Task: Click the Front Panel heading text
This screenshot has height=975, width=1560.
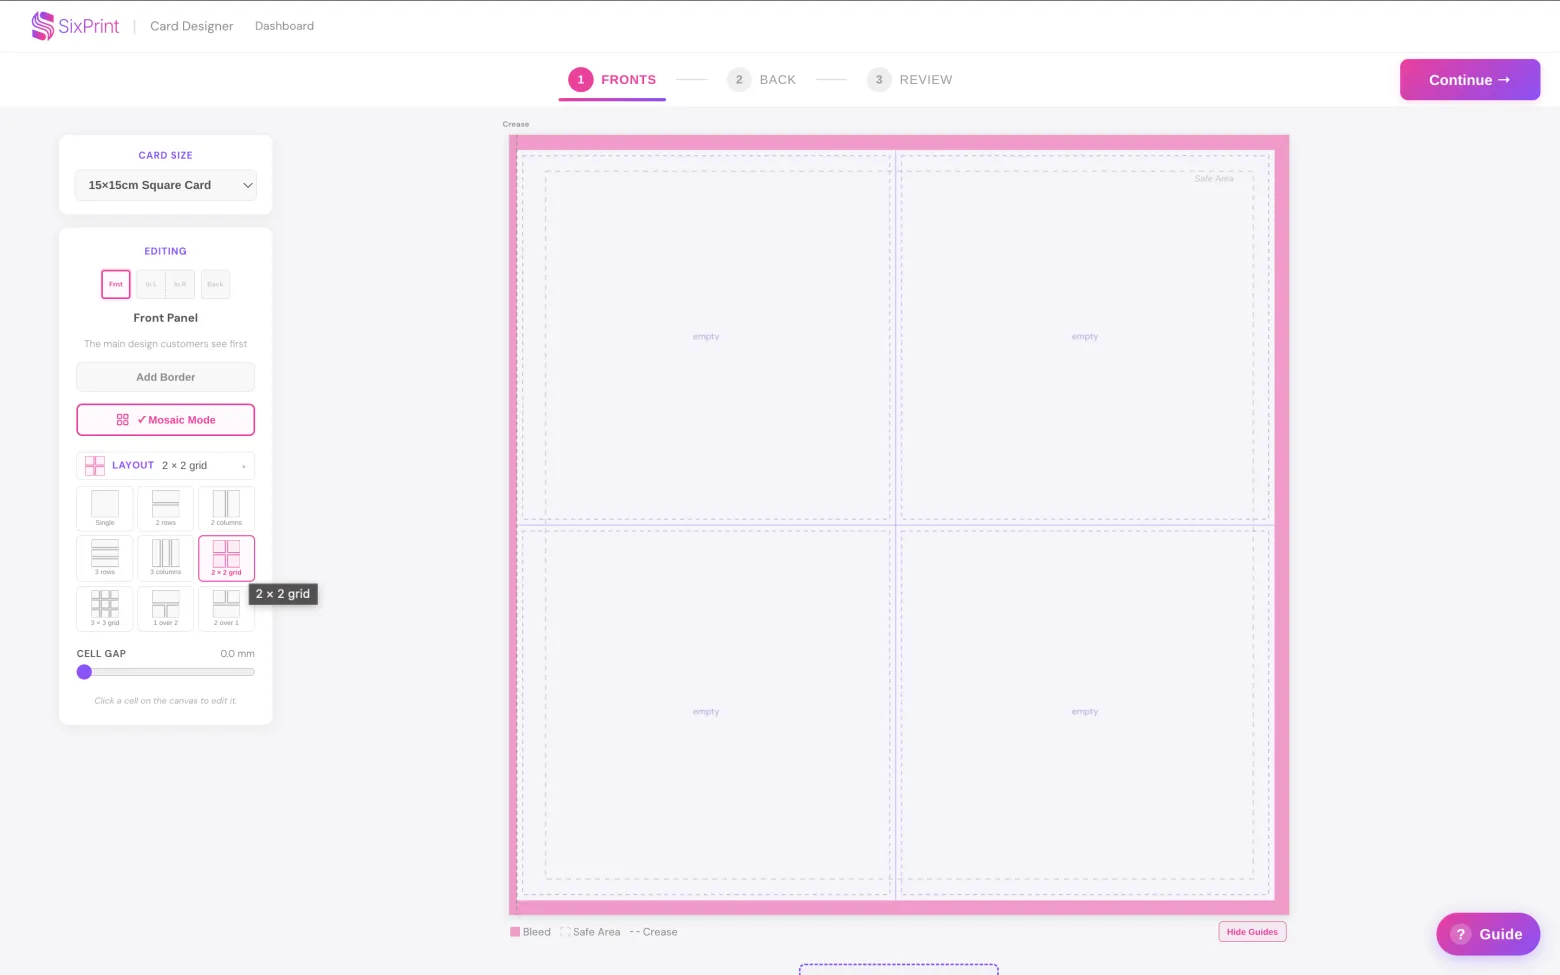Action: 166,318
